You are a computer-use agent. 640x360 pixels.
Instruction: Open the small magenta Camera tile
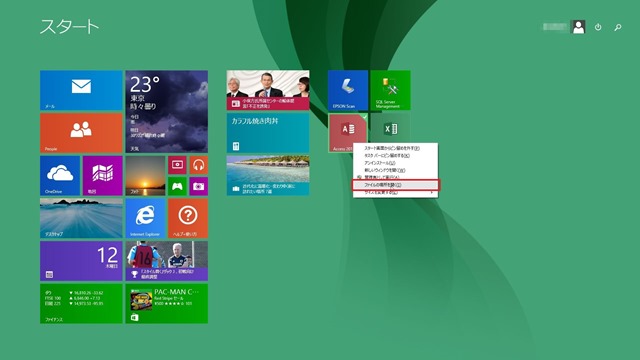(199, 186)
